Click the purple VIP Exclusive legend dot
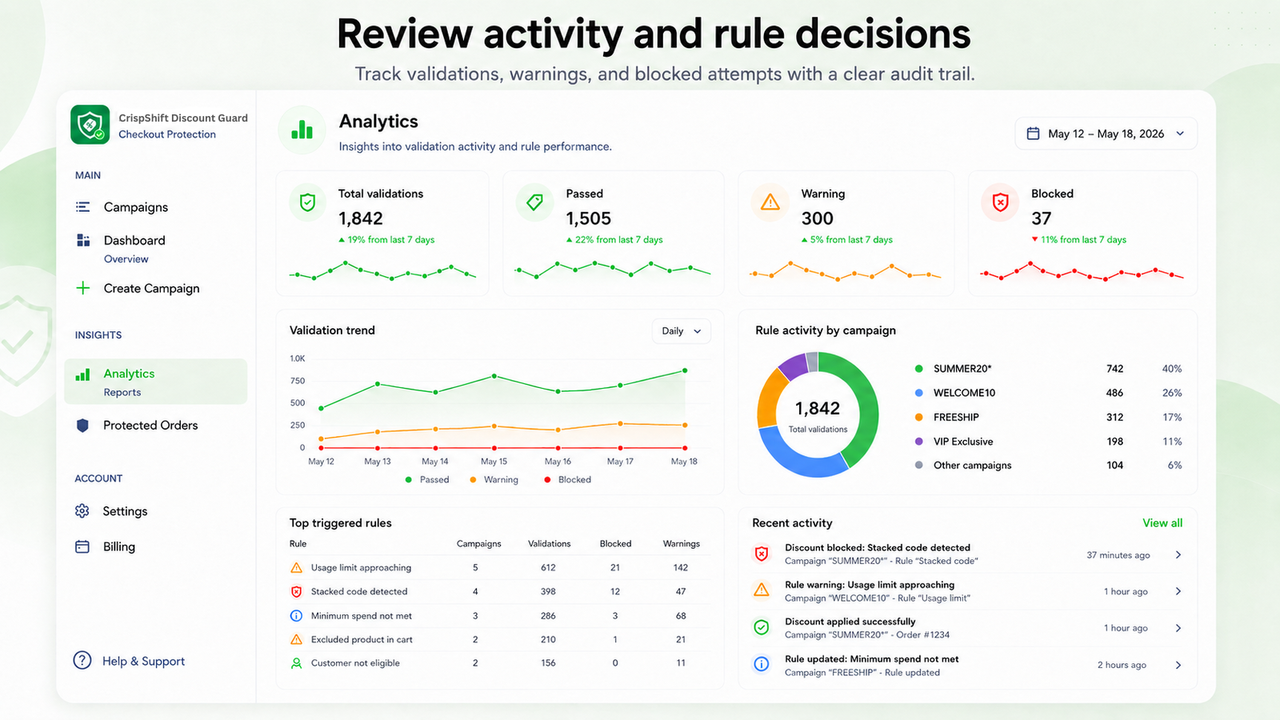This screenshot has width=1280, height=720. (x=919, y=441)
